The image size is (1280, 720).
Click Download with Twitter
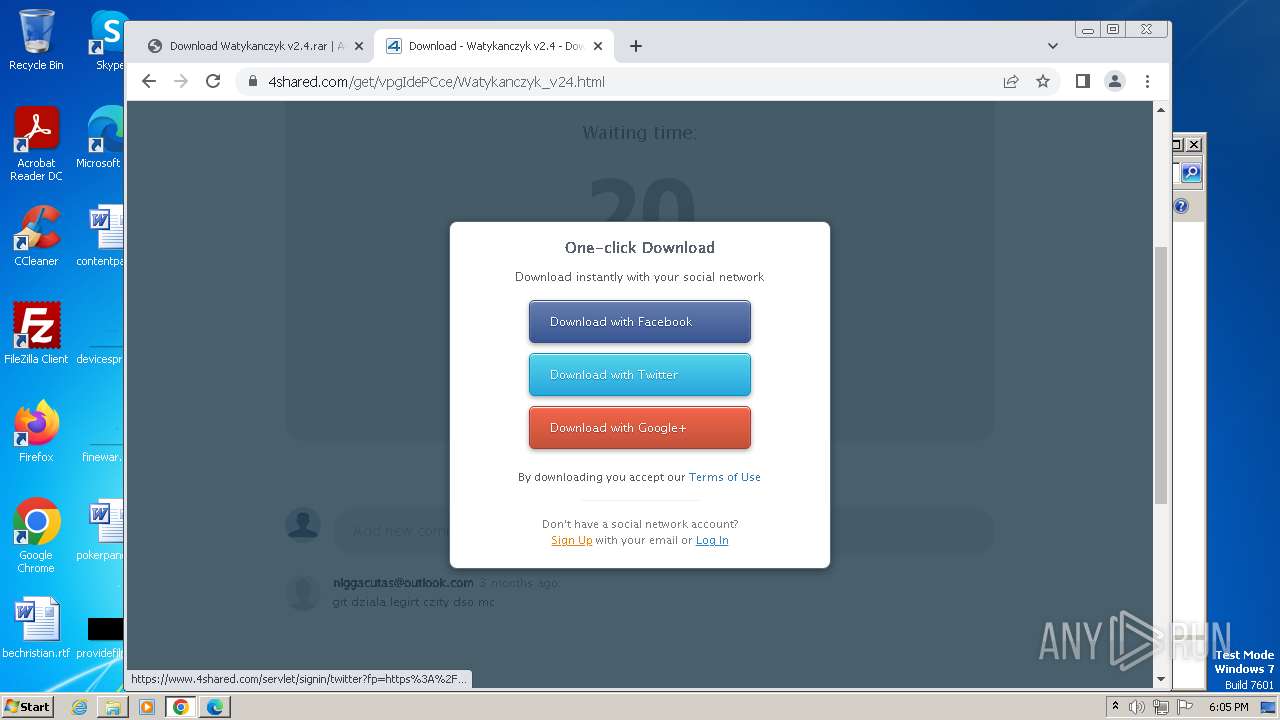point(640,375)
